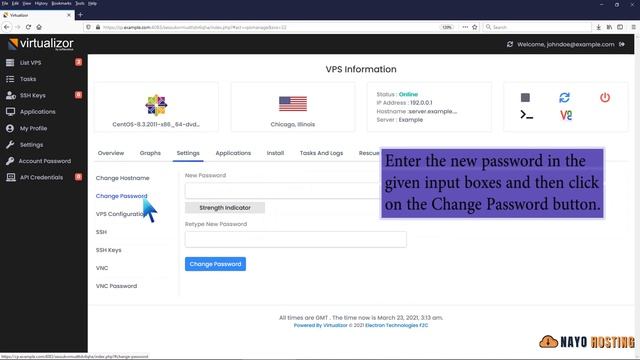Click the browser Search box
This screenshot has height=360, width=640.
click(x=537, y=27)
